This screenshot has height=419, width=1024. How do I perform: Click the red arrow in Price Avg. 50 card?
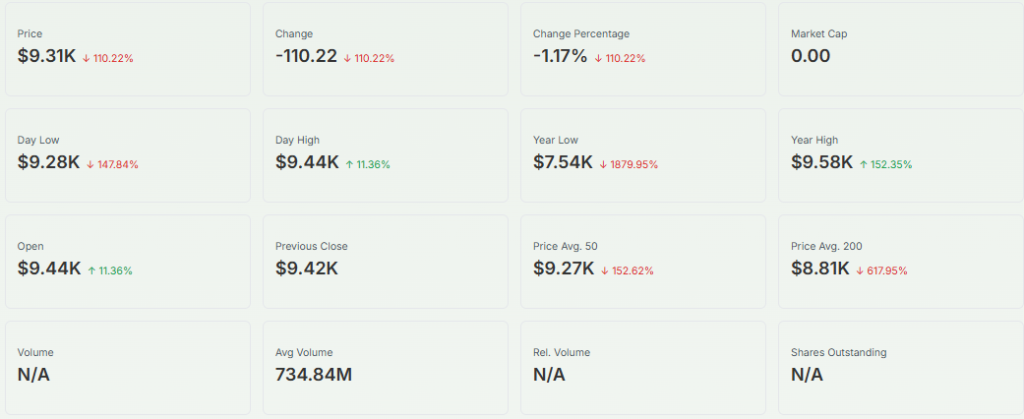pos(605,270)
